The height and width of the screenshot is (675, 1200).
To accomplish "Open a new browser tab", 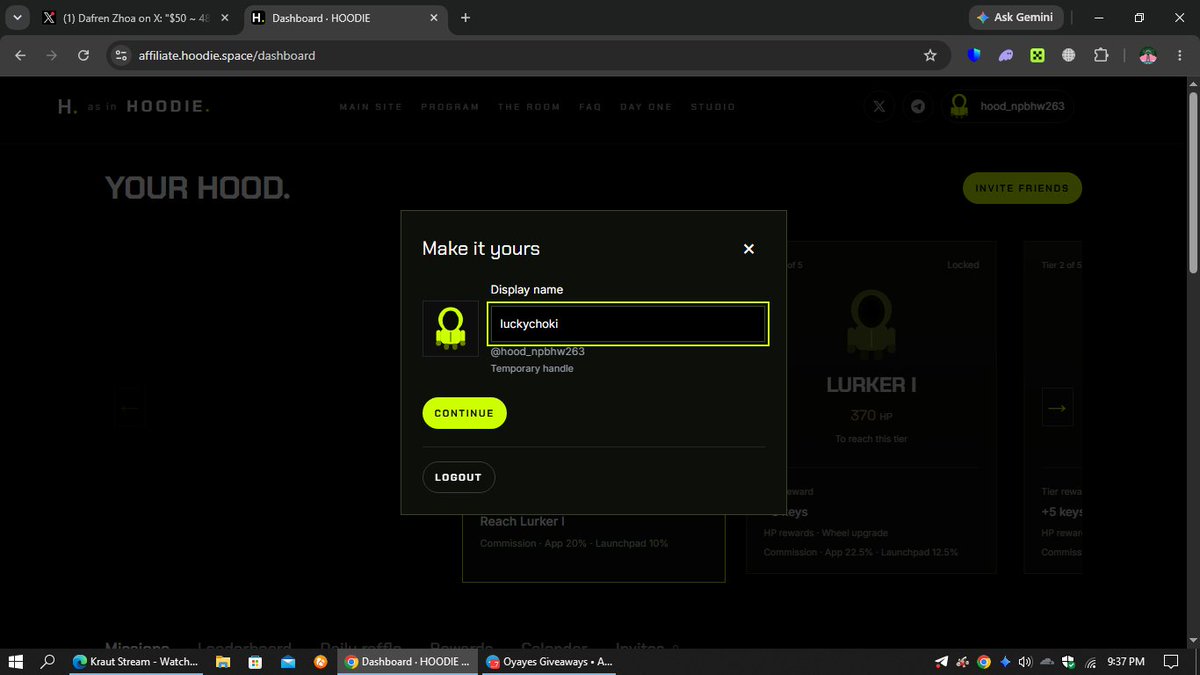I will pyautogui.click(x=466, y=18).
